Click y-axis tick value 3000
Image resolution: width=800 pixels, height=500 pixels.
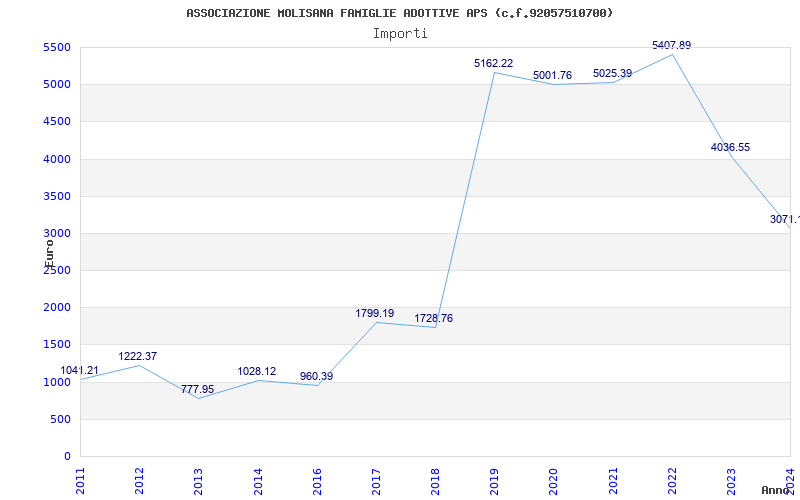coord(57,234)
